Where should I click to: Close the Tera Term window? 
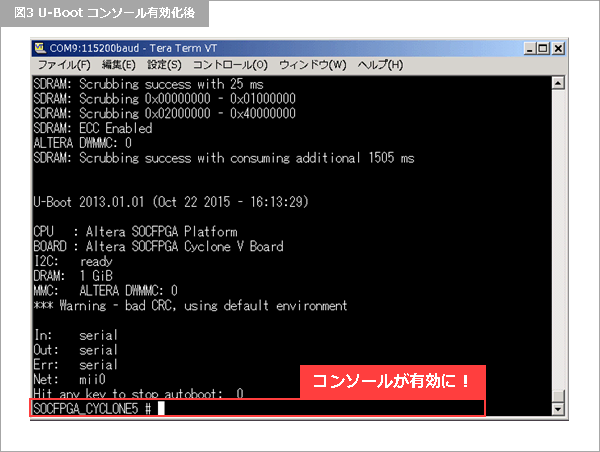tap(558, 49)
